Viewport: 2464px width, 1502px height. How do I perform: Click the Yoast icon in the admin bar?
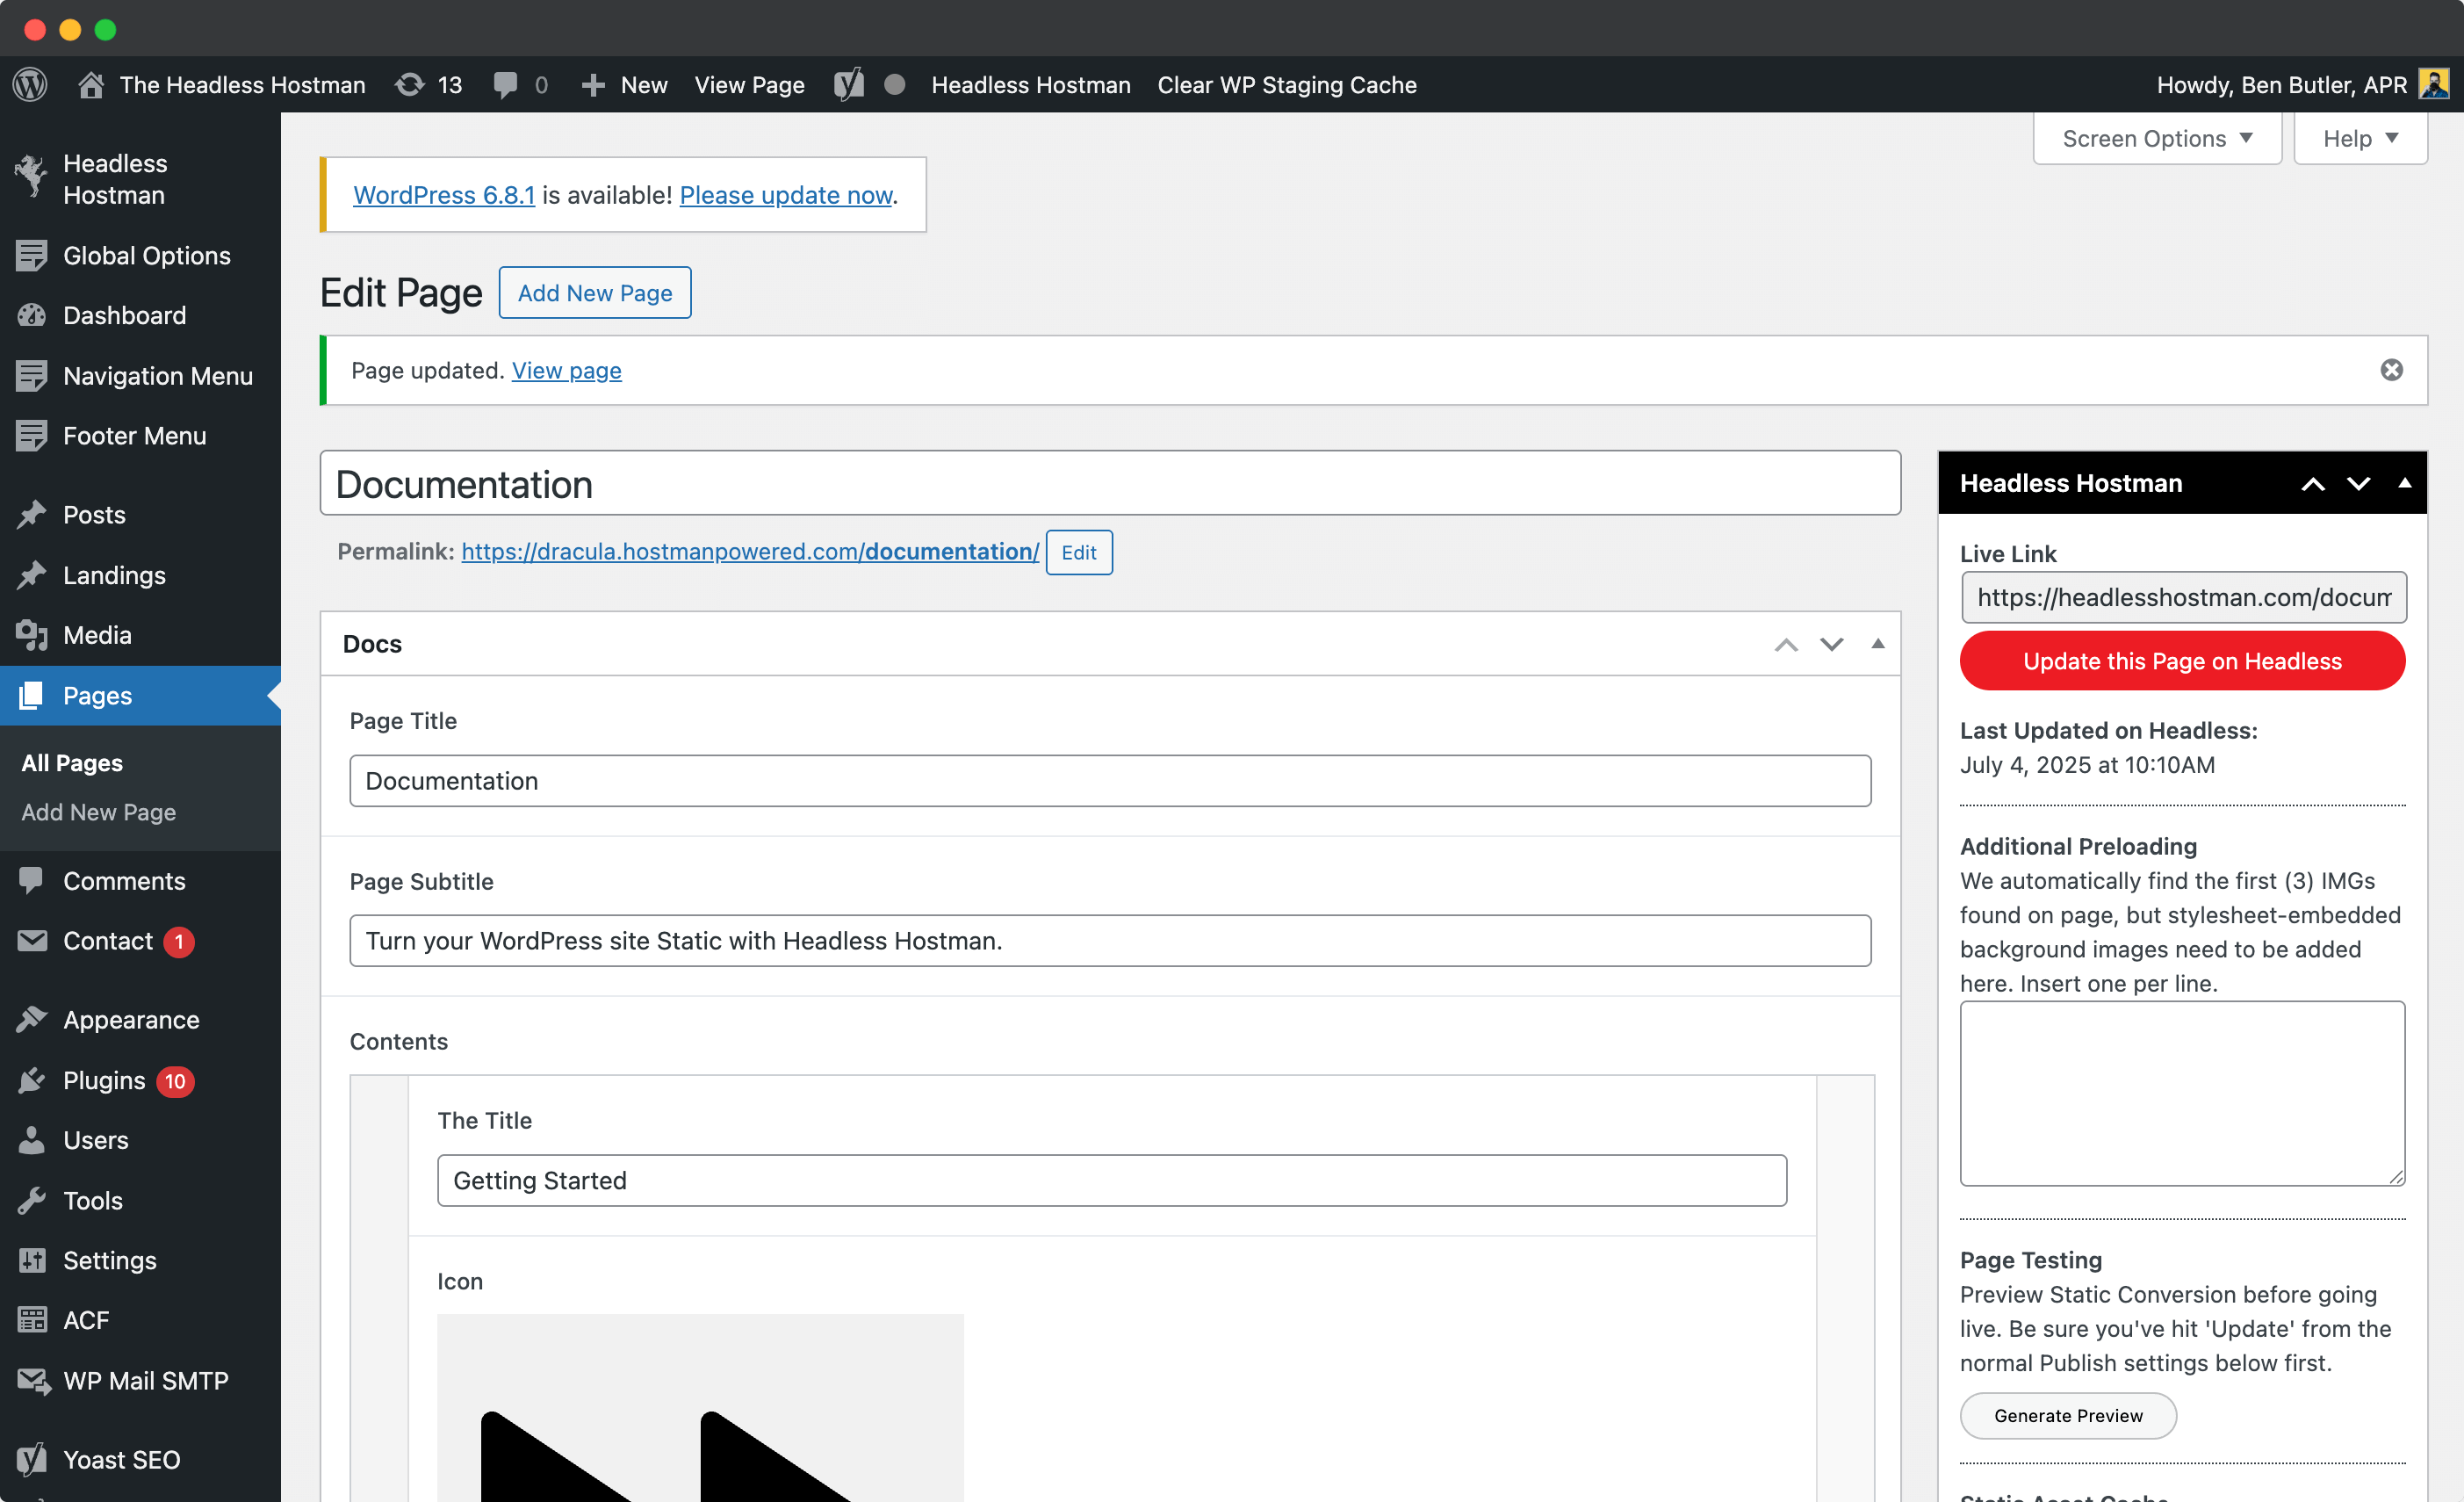849,85
